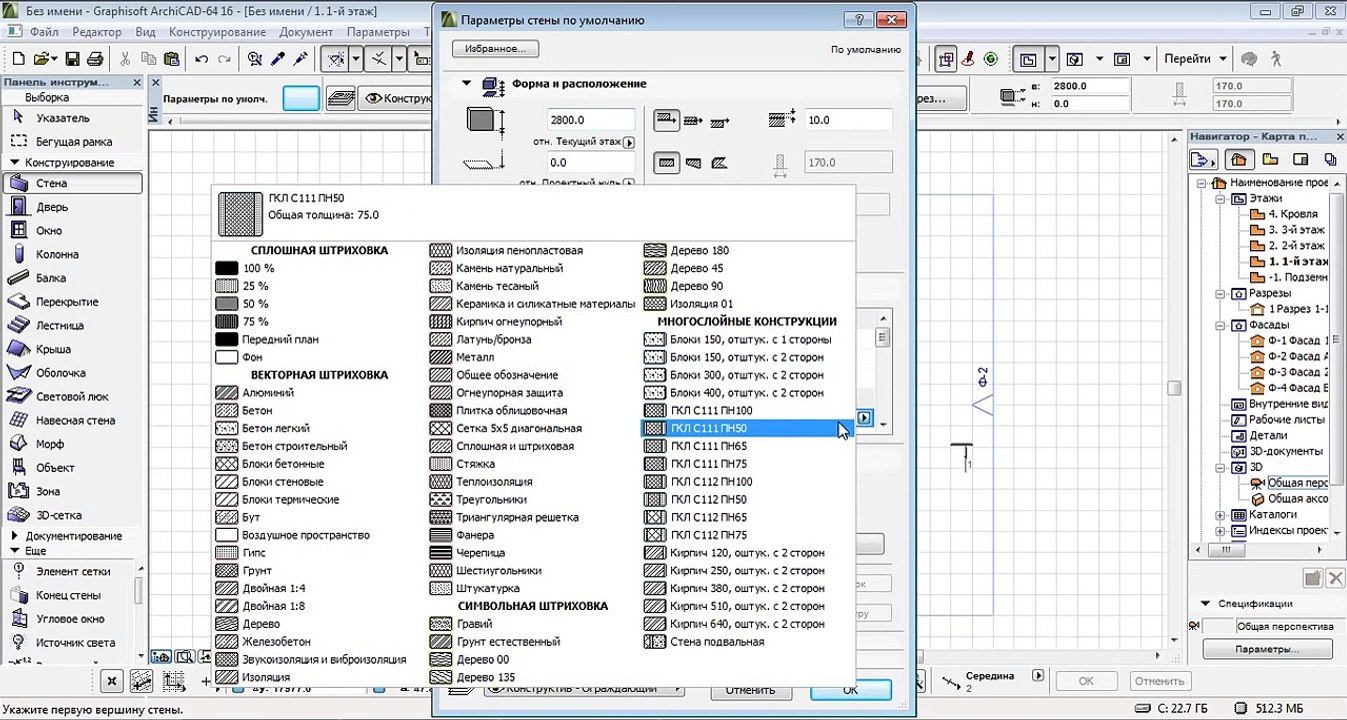Activate the syringe inject parameters icon
This screenshot has width=1347, height=720.
pyautogui.click(x=300, y=59)
